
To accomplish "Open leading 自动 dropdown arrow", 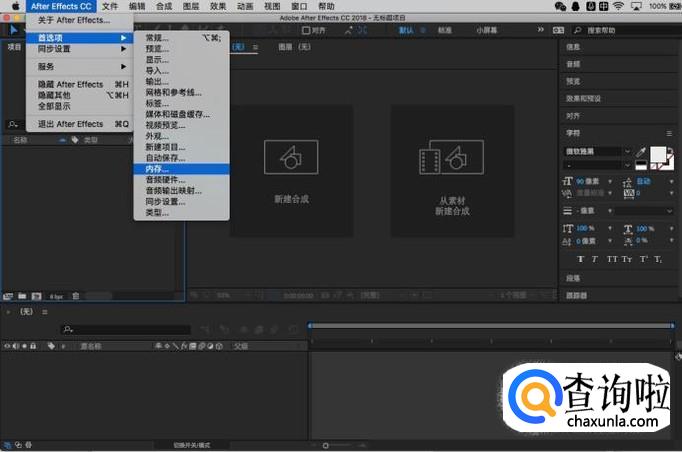I will tap(671, 181).
